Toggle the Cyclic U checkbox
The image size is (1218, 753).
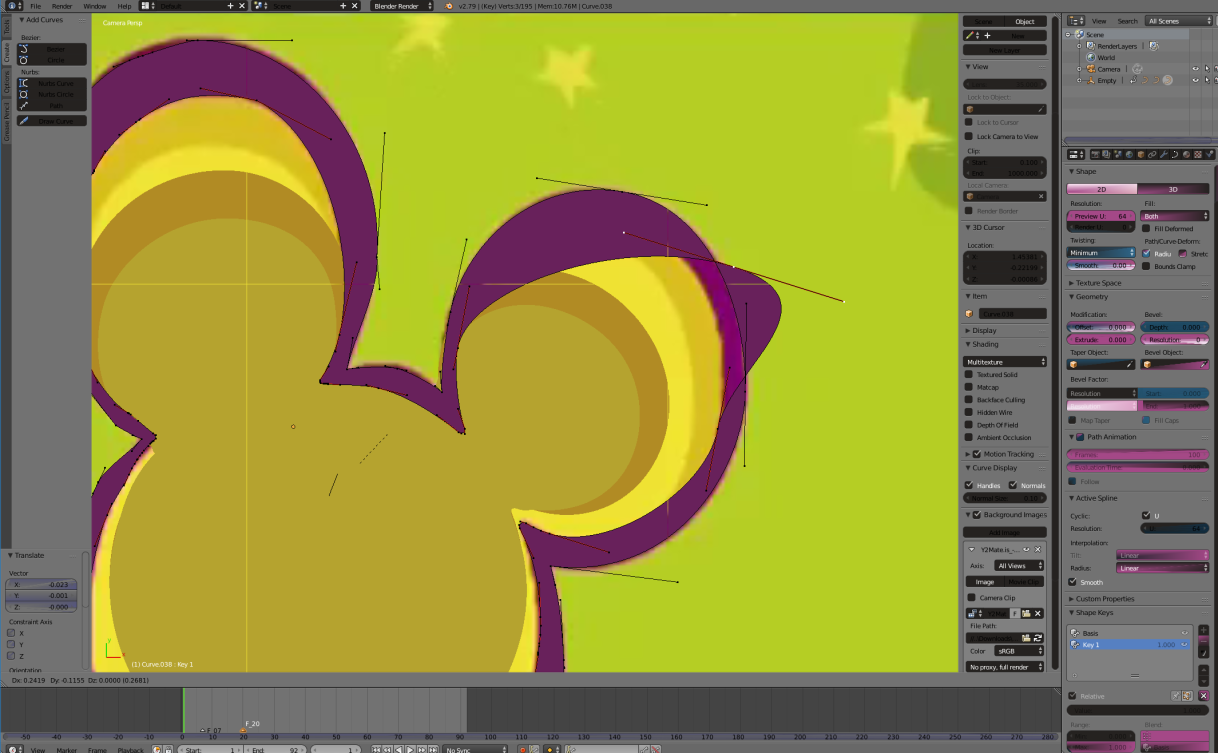coord(1146,515)
